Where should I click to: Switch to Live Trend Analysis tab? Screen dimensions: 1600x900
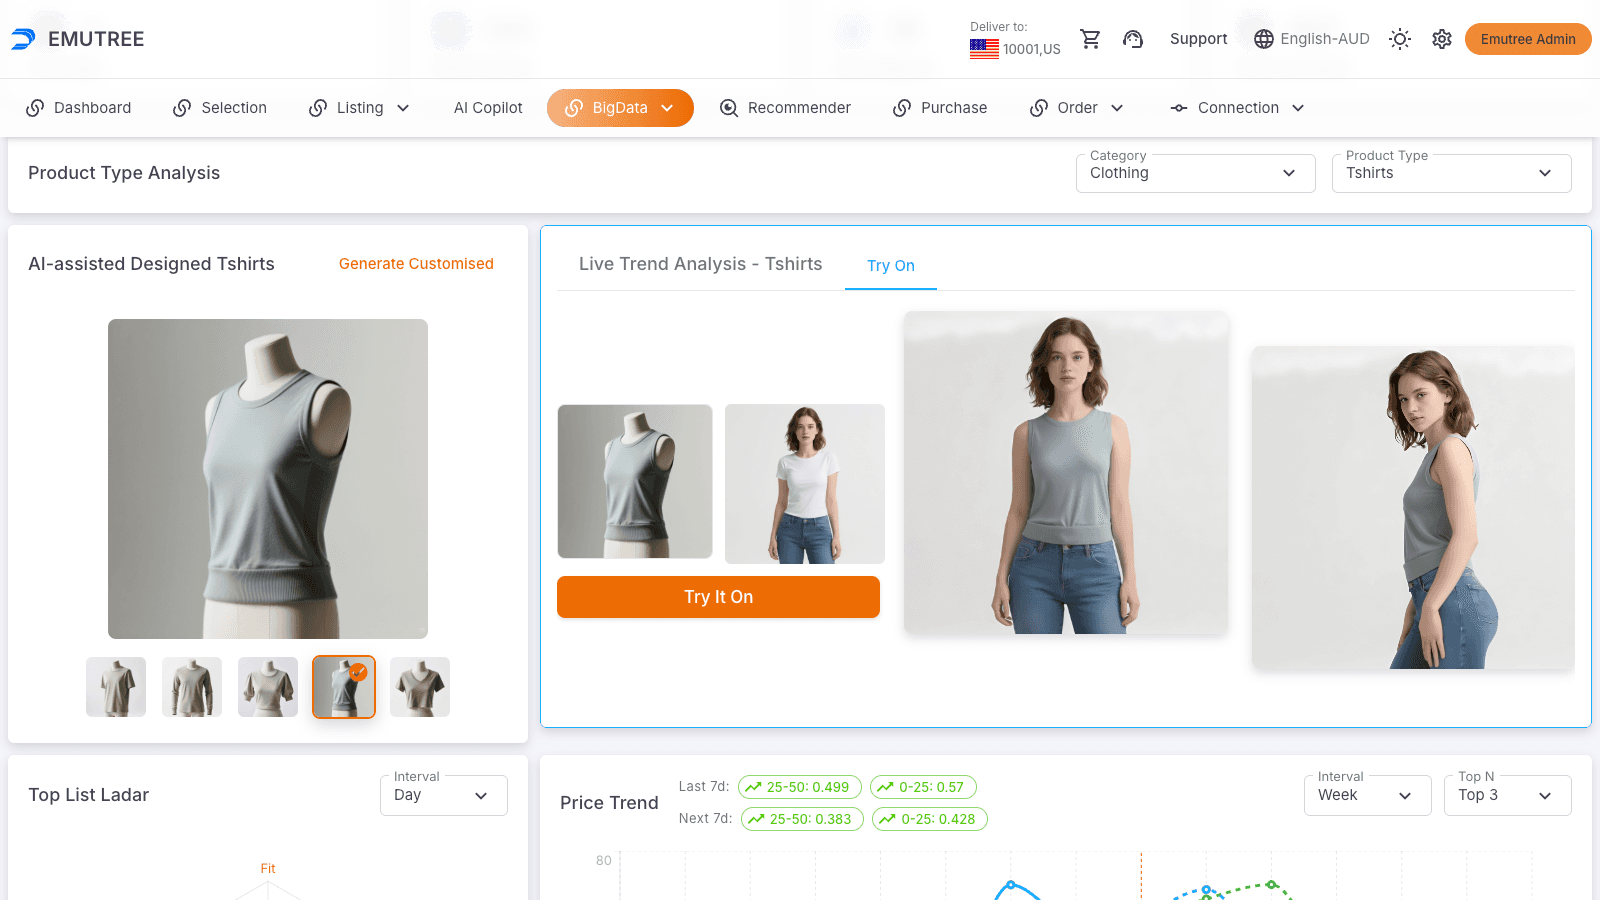pos(700,264)
